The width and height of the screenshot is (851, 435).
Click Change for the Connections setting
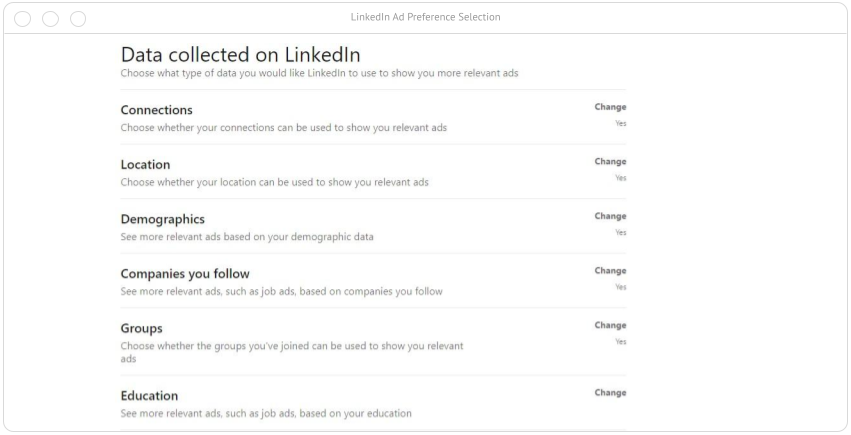(610, 107)
